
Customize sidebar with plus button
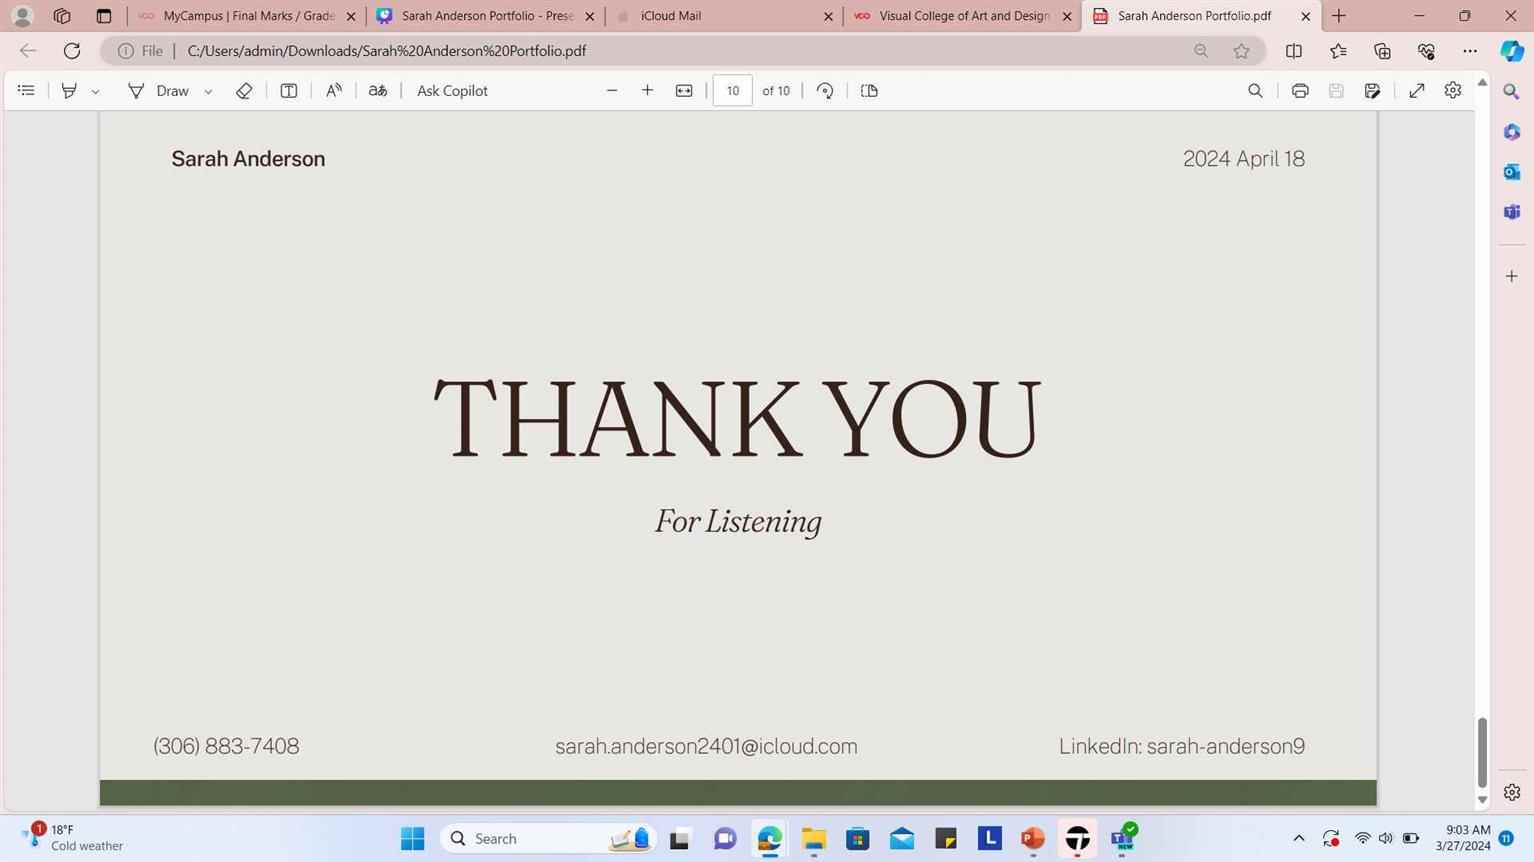click(1512, 276)
